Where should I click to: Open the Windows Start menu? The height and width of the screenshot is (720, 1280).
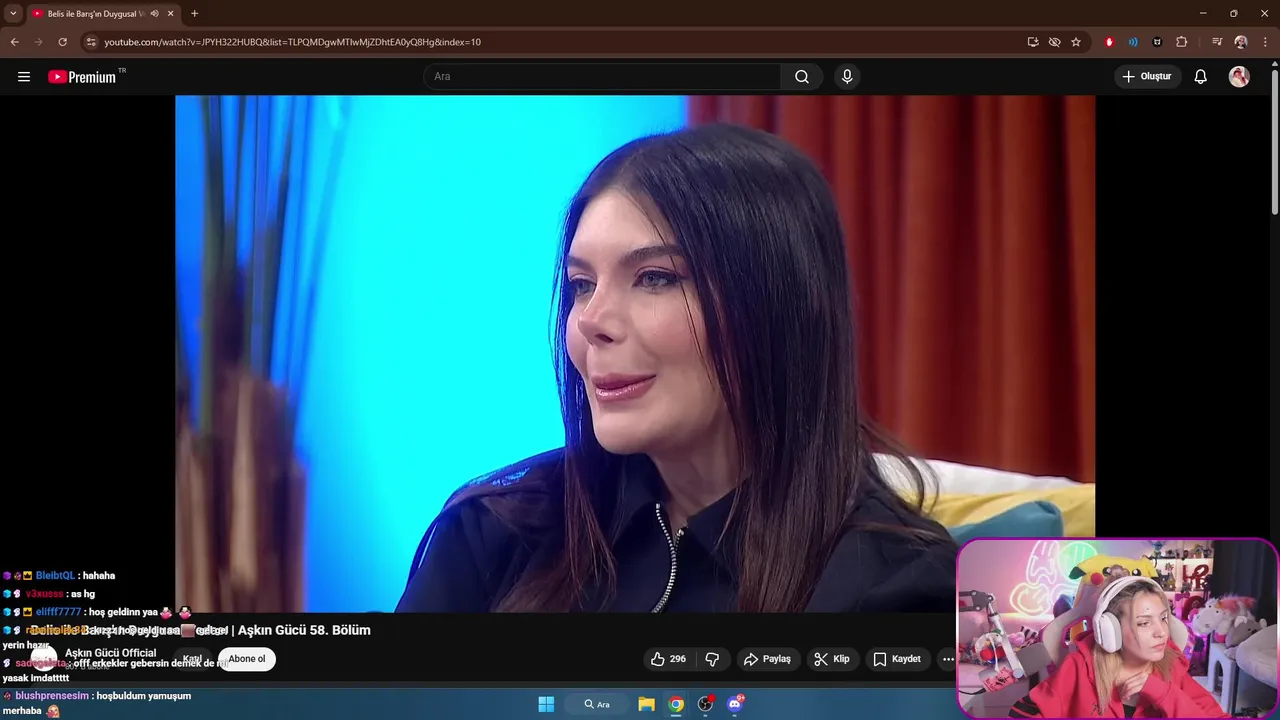point(546,704)
